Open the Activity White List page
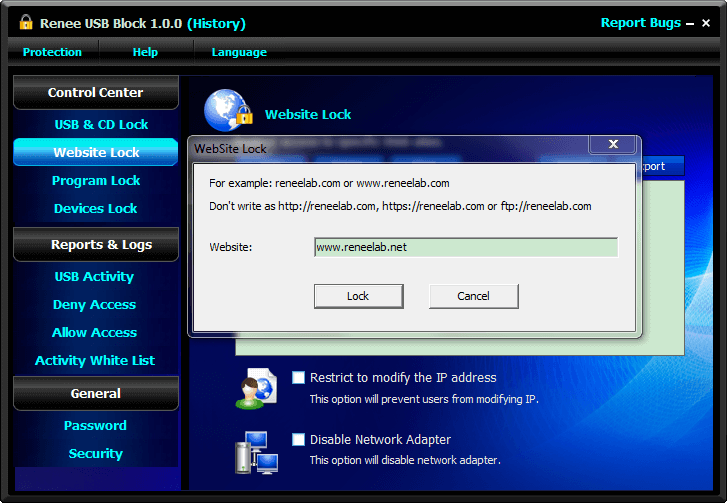 pyautogui.click(x=95, y=361)
